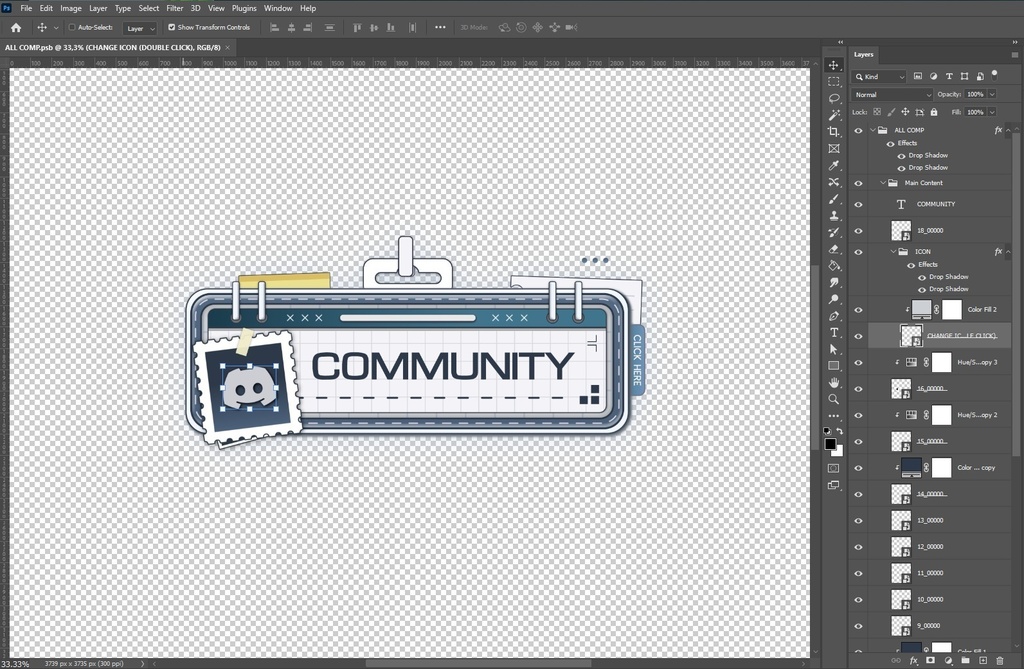1024x669 pixels.
Task: Collapse the ALL COMP group arrow
Action: tap(872, 130)
